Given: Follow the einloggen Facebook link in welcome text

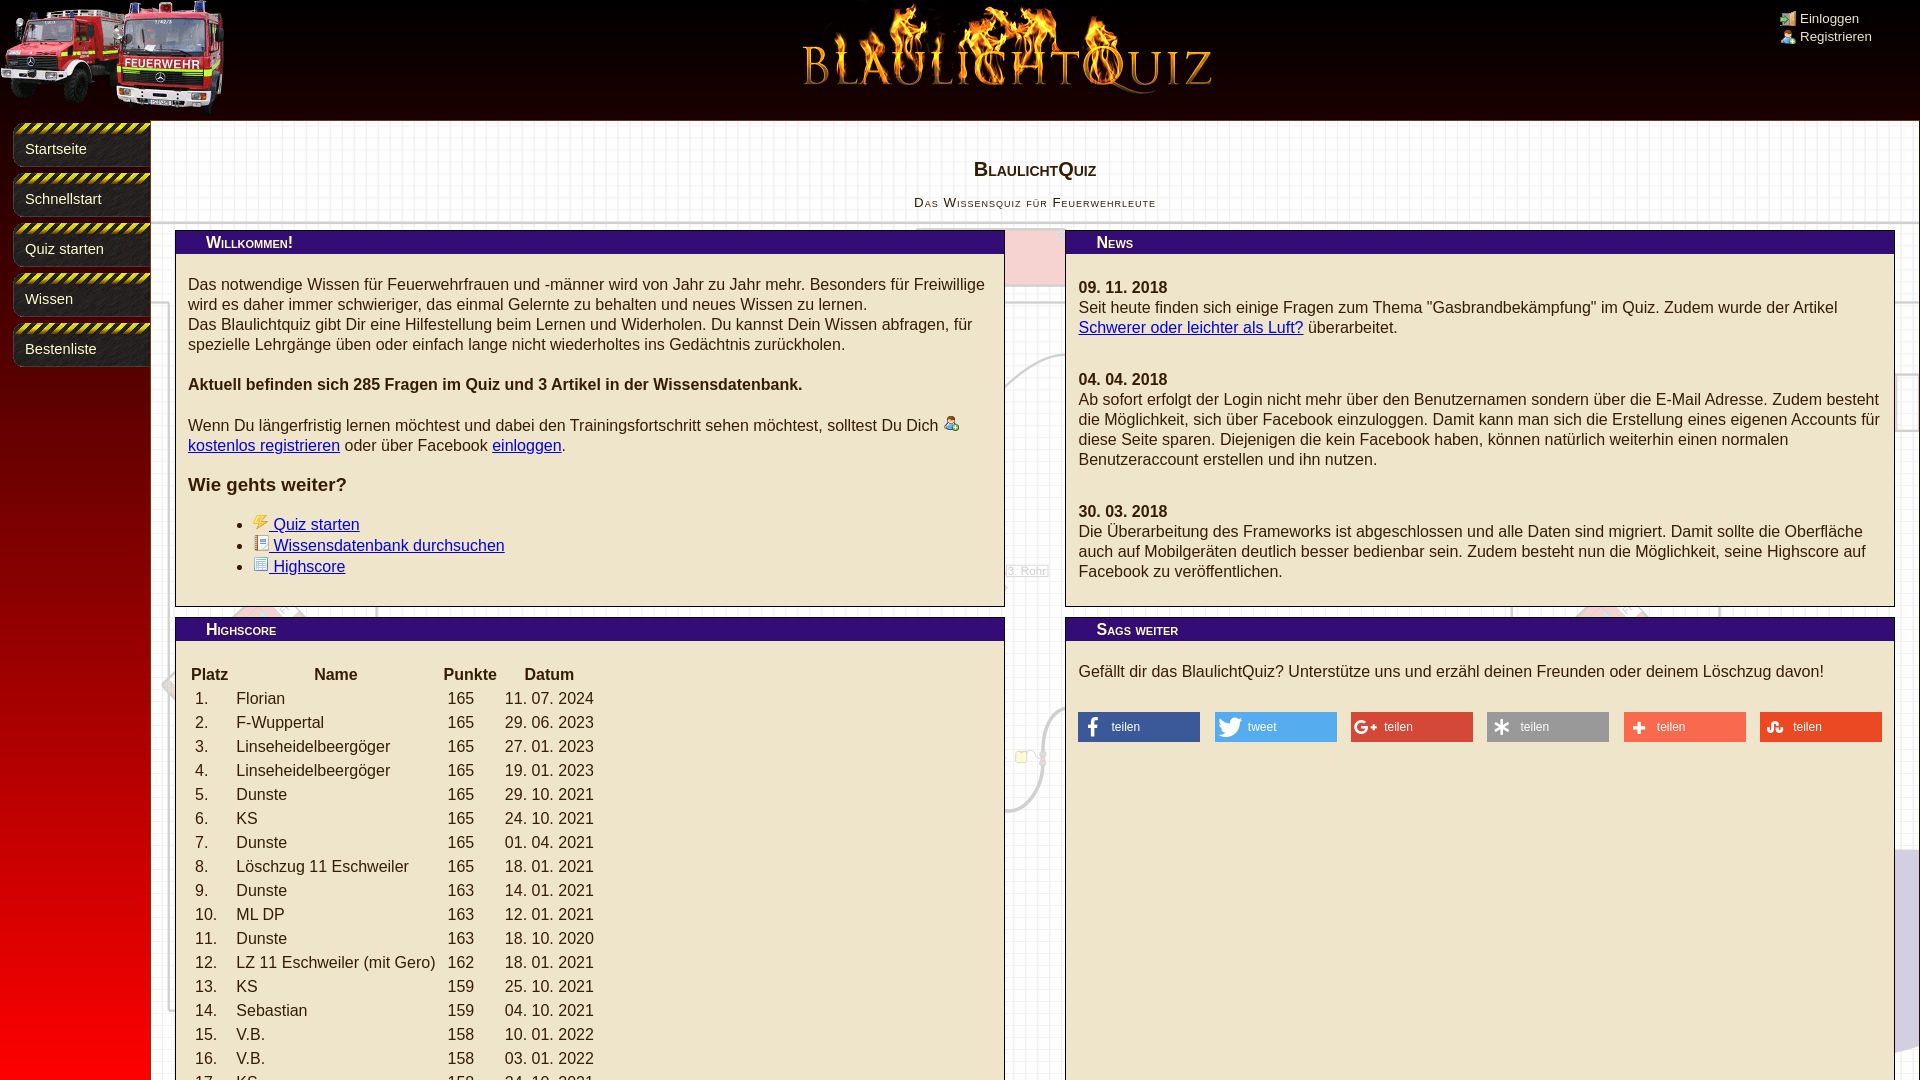Looking at the screenshot, I should tap(526, 446).
